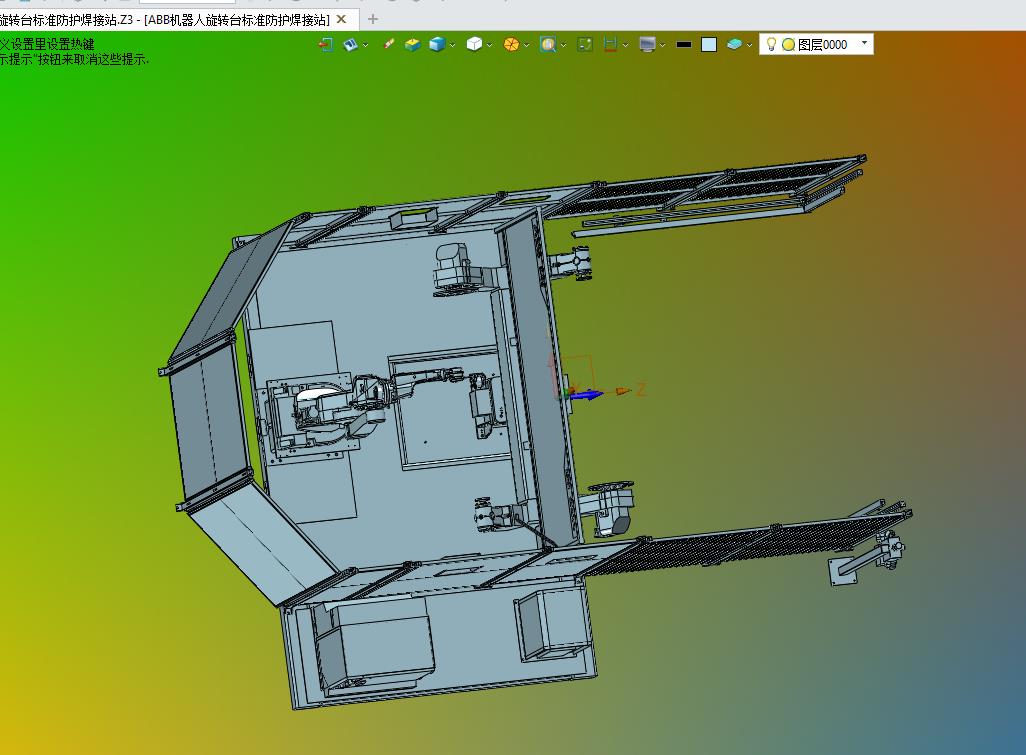The height and width of the screenshot is (755, 1026).
Task: Open the 图层0000 layer dropdown
Action: pyautogui.click(x=864, y=44)
